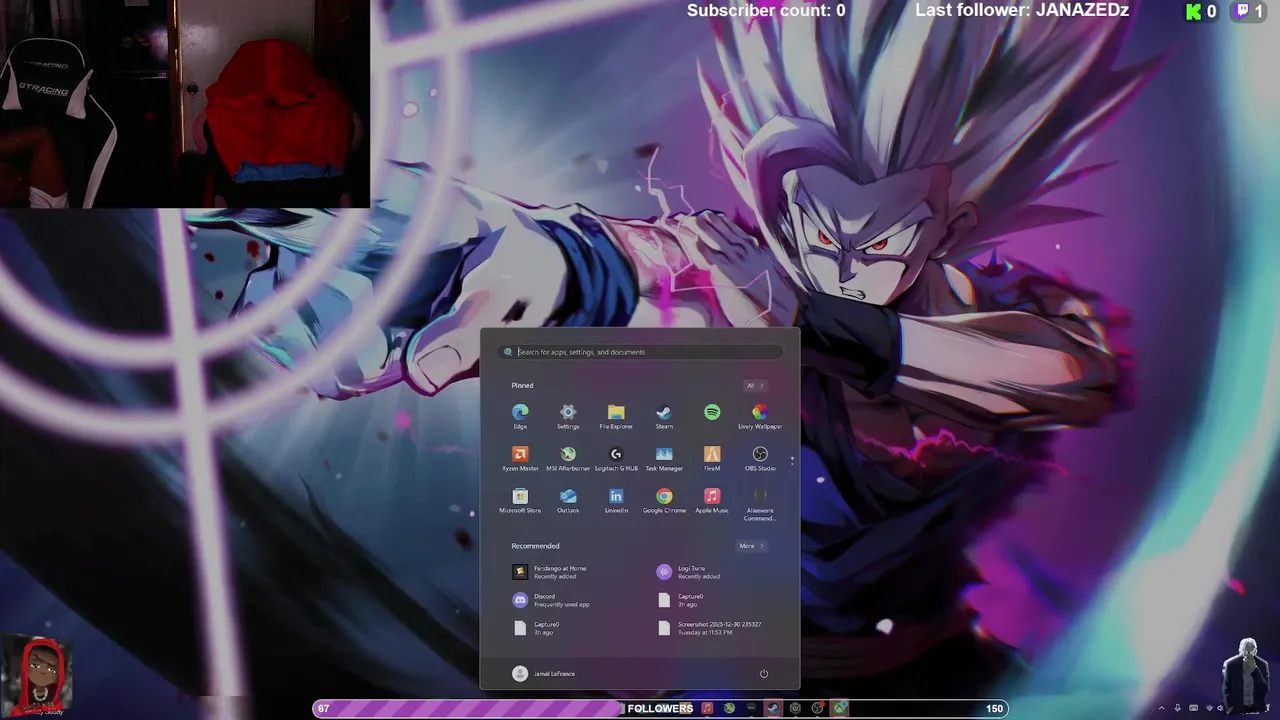Launch FiveM from Start menu
Screen dimensions: 1280x720
coord(712,458)
